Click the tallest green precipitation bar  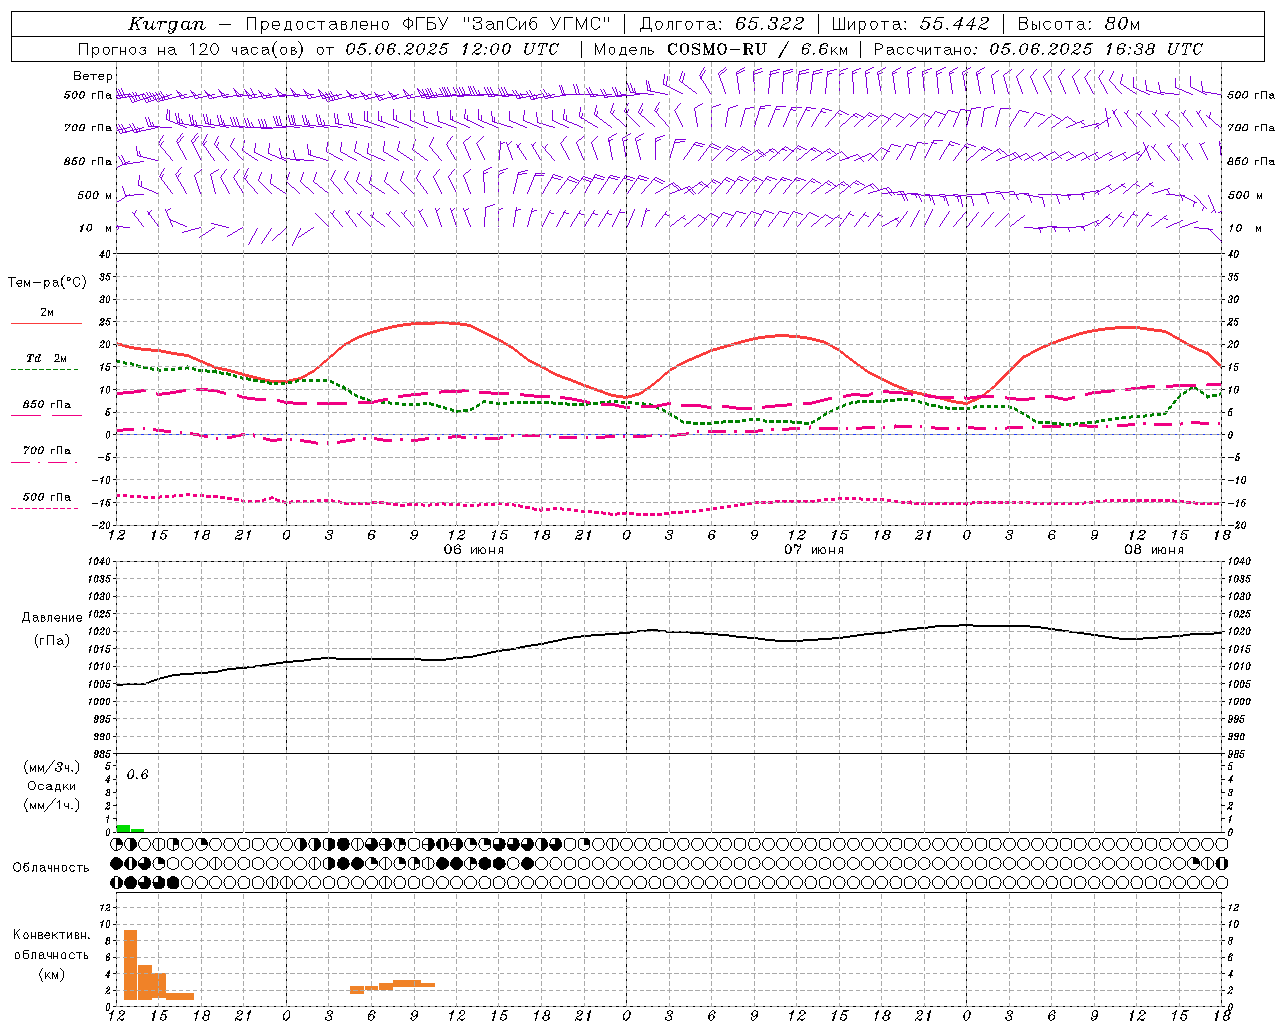(123, 828)
